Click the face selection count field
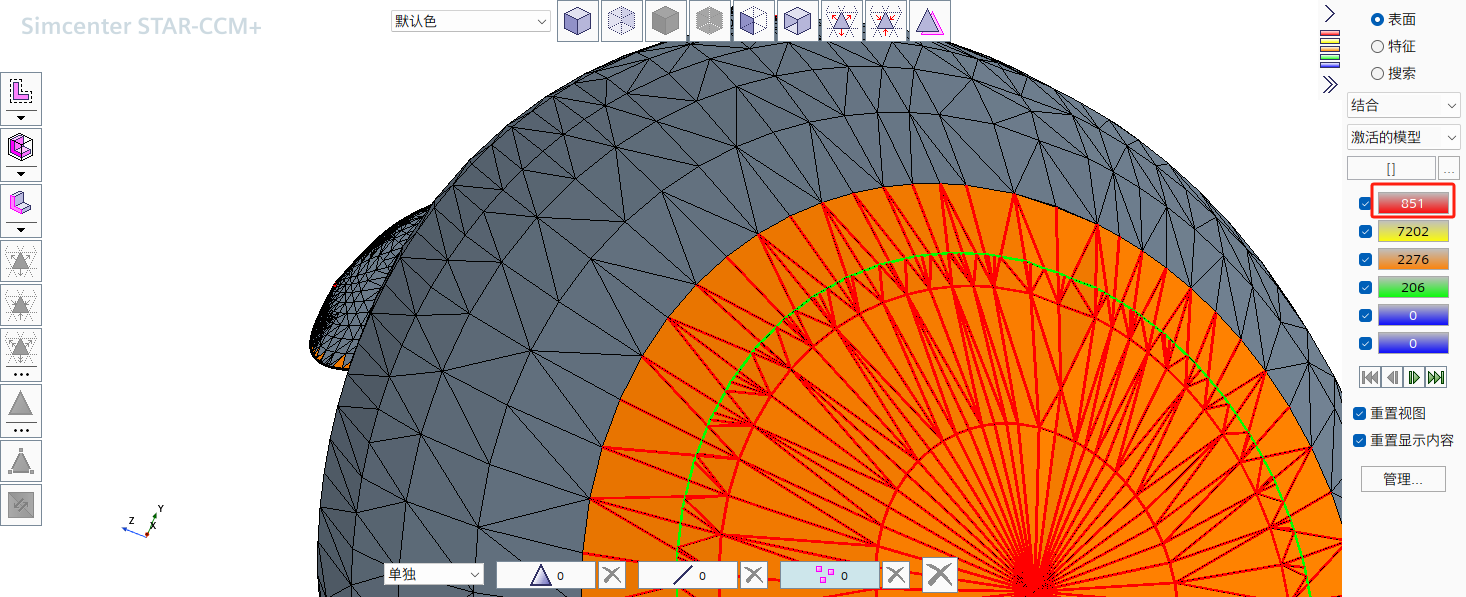The width and height of the screenshot is (1466, 597). coord(546,575)
